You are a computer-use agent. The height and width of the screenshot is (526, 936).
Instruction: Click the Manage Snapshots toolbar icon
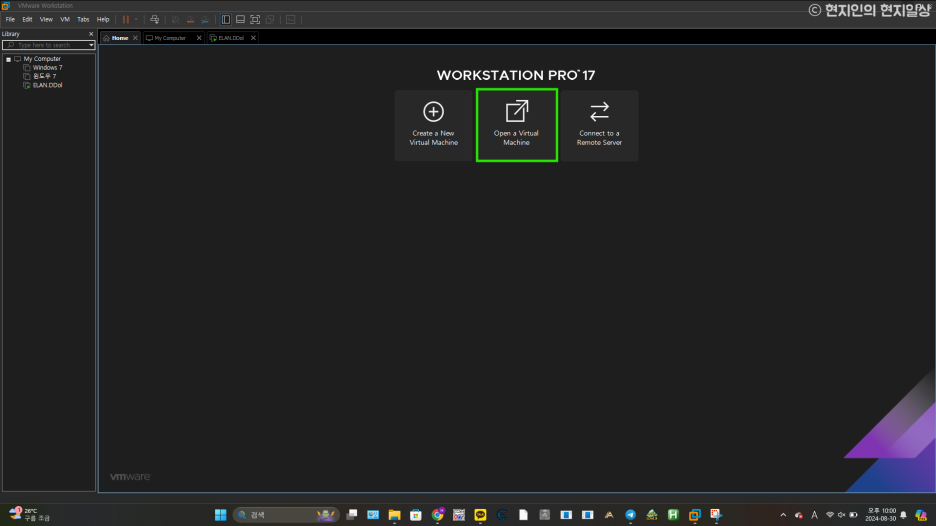coord(205,20)
